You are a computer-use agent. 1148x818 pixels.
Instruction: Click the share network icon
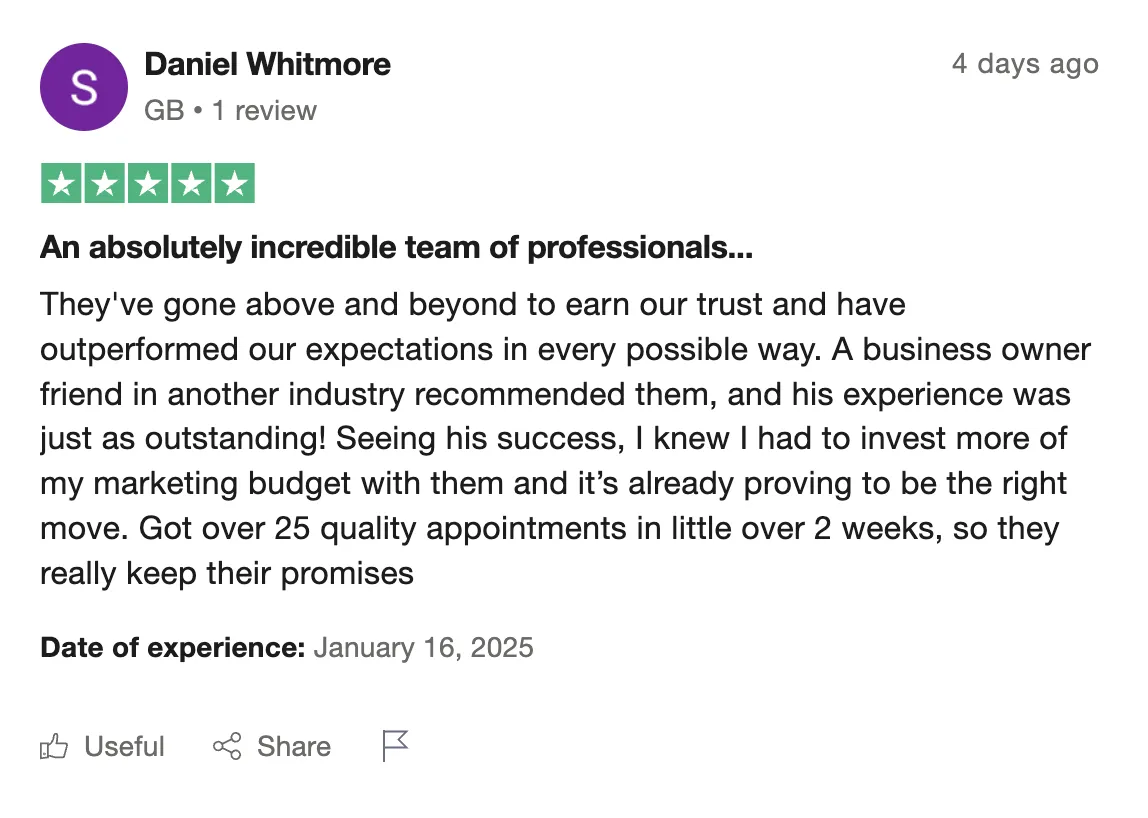pos(227,746)
